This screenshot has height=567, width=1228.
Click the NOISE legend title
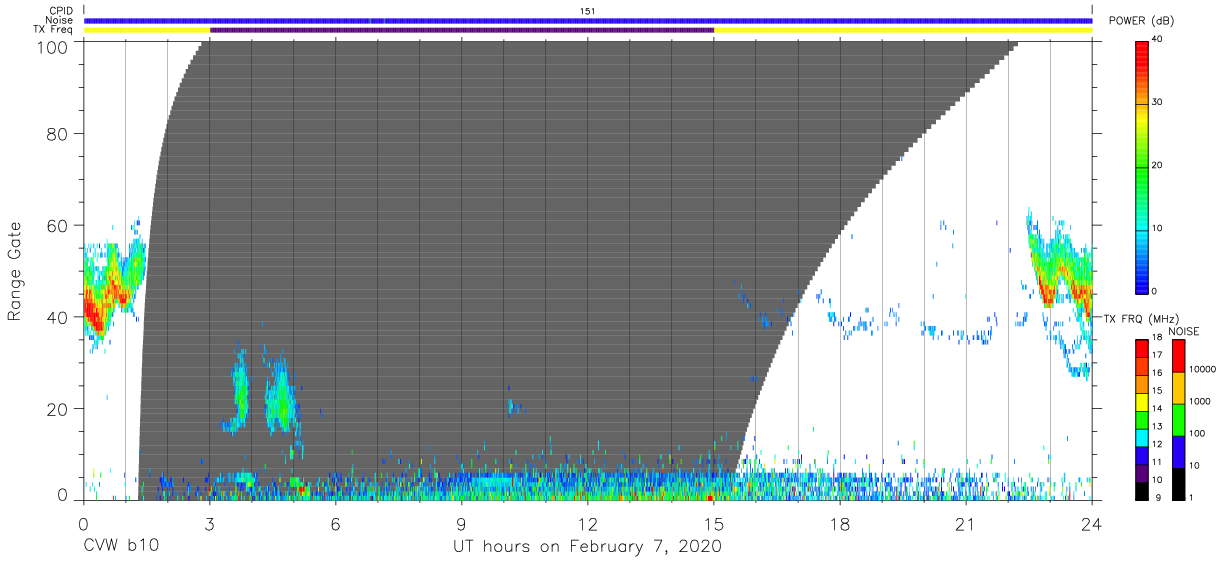(x=1184, y=331)
